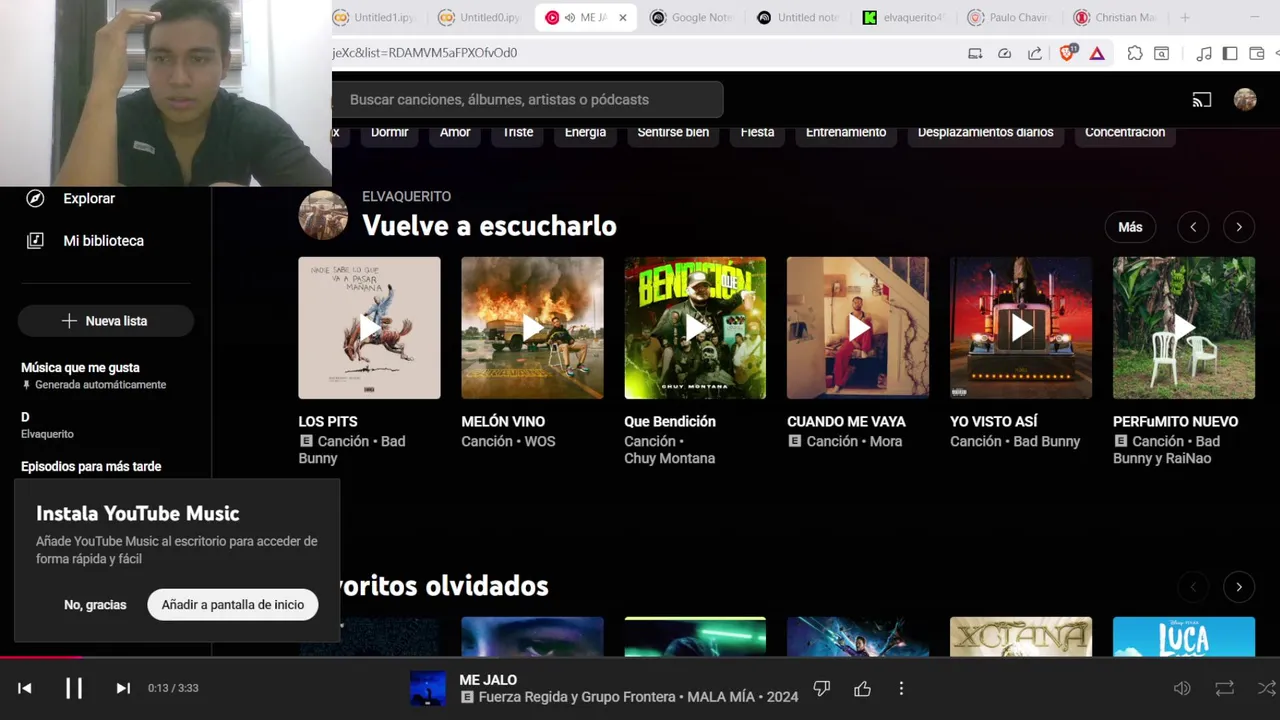Image resolution: width=1280 pixels, height=720 pixels.
Task: Play YO VISTO ASÍ cover
Action: coord(1021,328)
